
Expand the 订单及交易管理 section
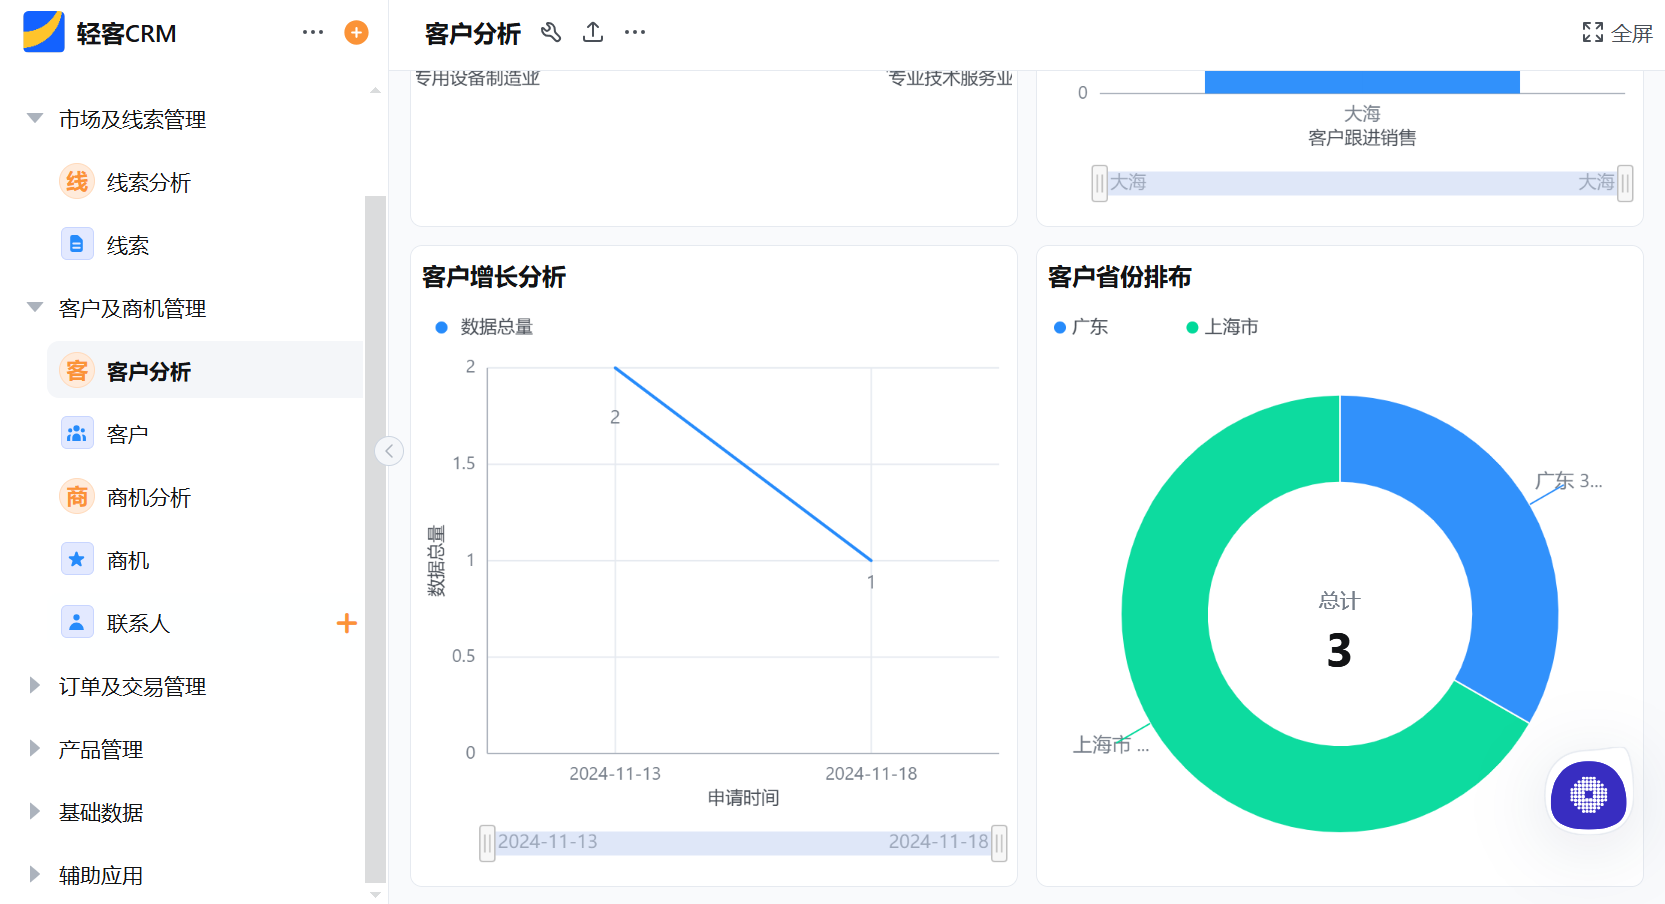pos(33,686)
